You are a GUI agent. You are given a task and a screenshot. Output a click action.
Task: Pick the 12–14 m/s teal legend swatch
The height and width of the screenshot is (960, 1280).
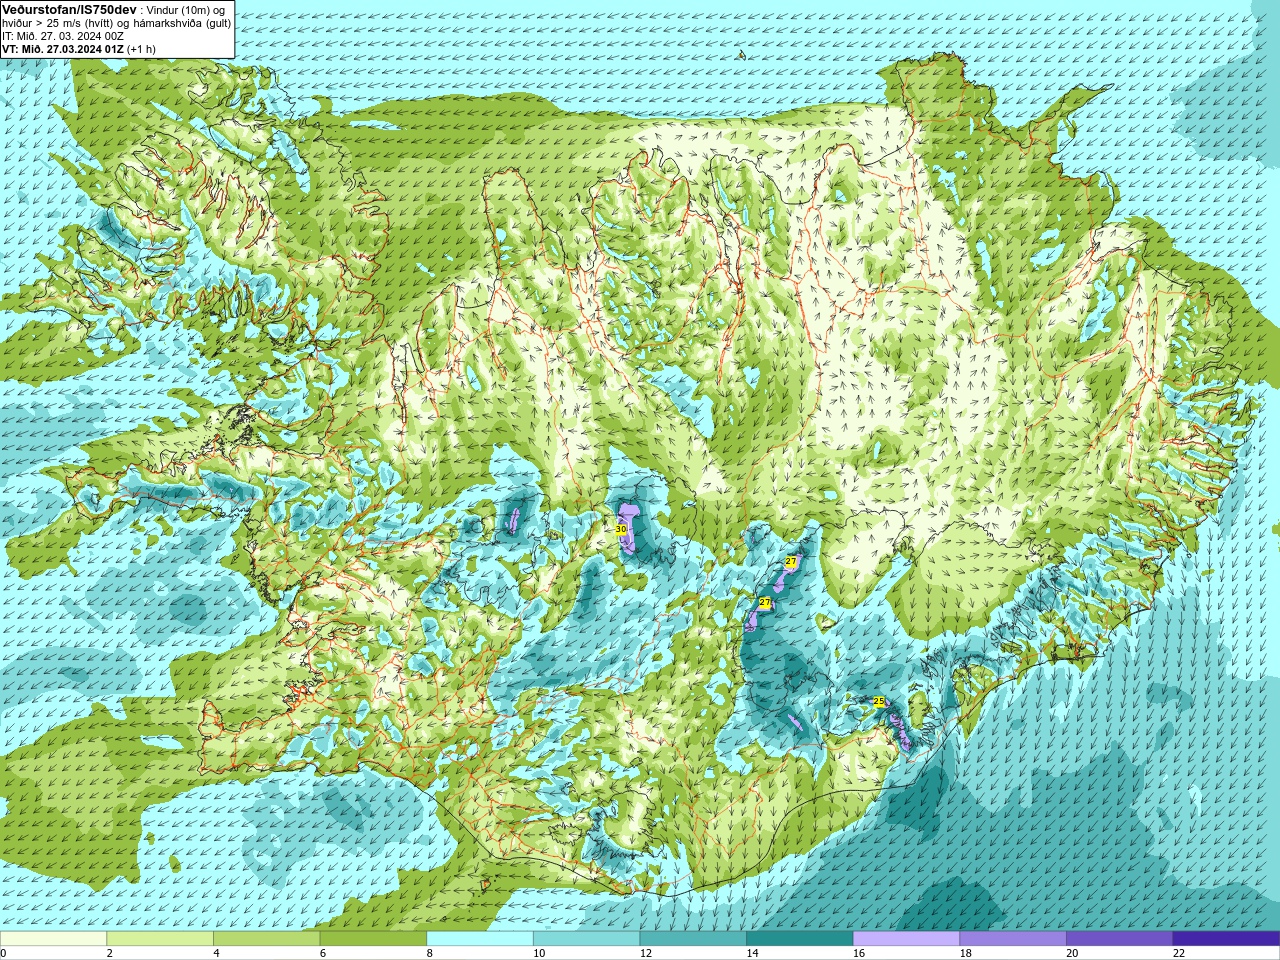(x=693, y=938)
